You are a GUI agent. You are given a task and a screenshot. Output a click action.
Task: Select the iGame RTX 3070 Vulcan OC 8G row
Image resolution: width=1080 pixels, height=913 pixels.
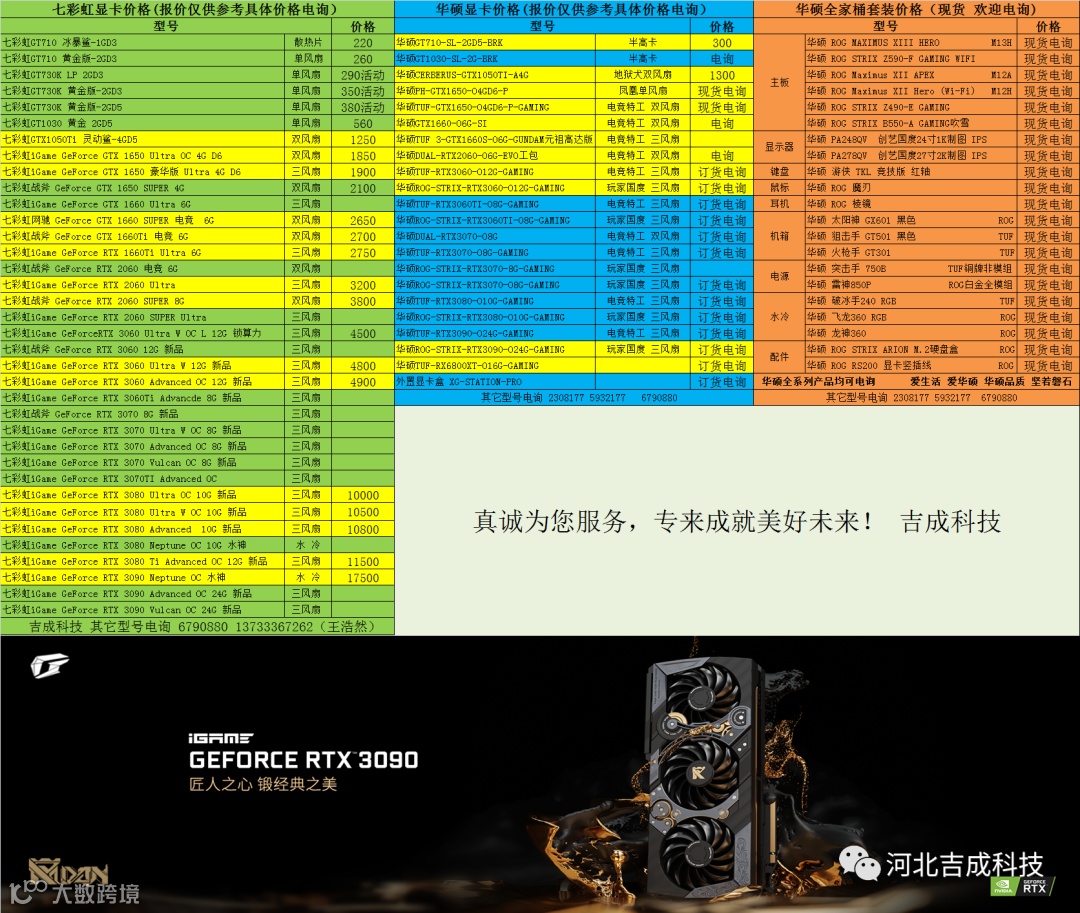click(197, 462)
